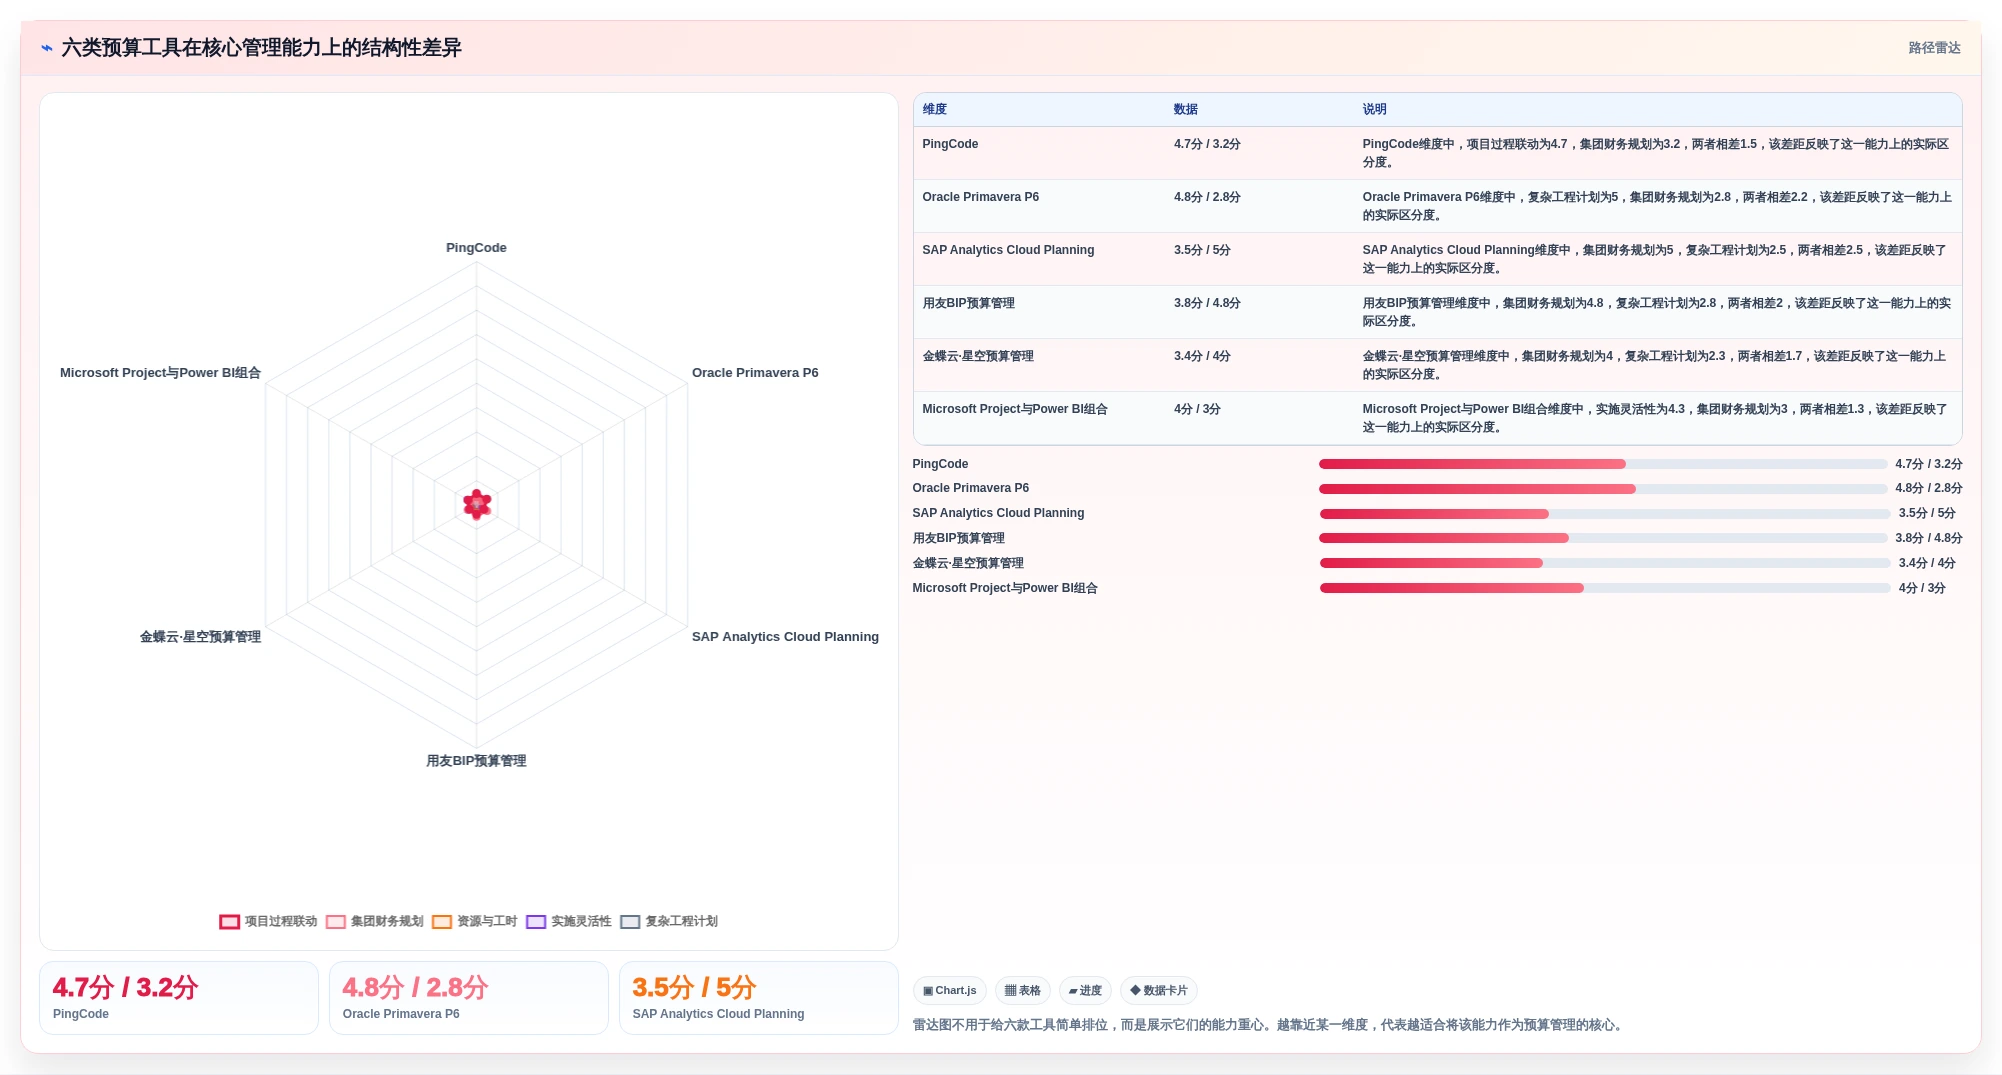The image size is (2002, 1075).
Task: Click the blue icon before the page title
Action: tap(47, 48)
